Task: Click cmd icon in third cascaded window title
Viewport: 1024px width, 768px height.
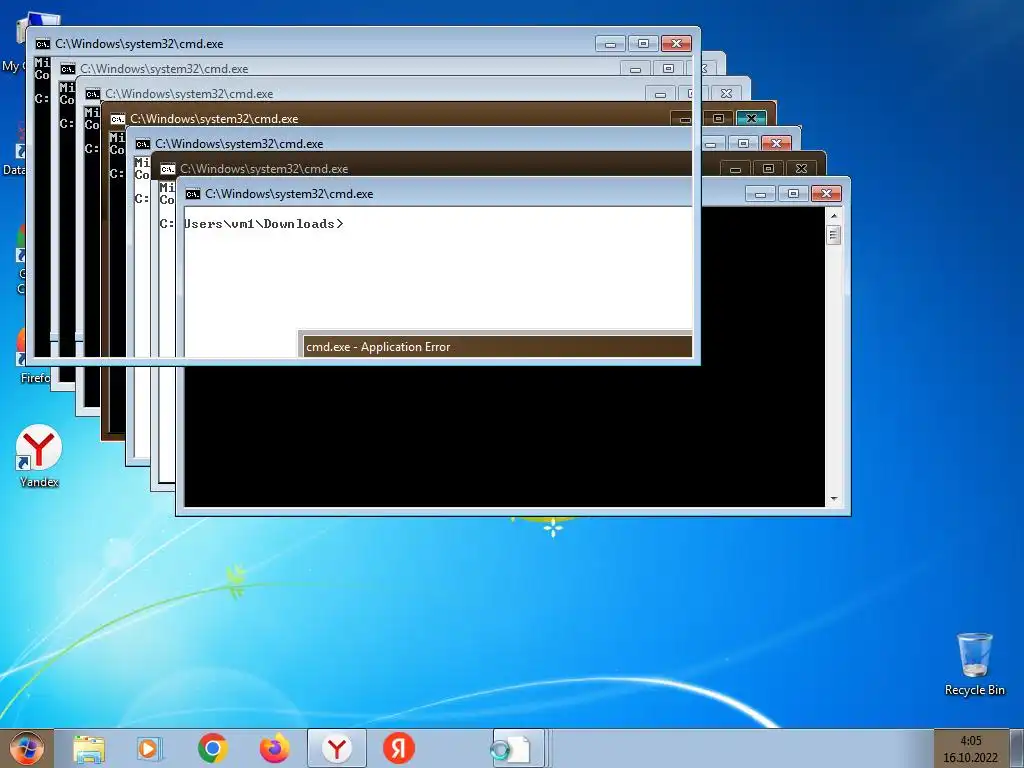Action: 93,94
